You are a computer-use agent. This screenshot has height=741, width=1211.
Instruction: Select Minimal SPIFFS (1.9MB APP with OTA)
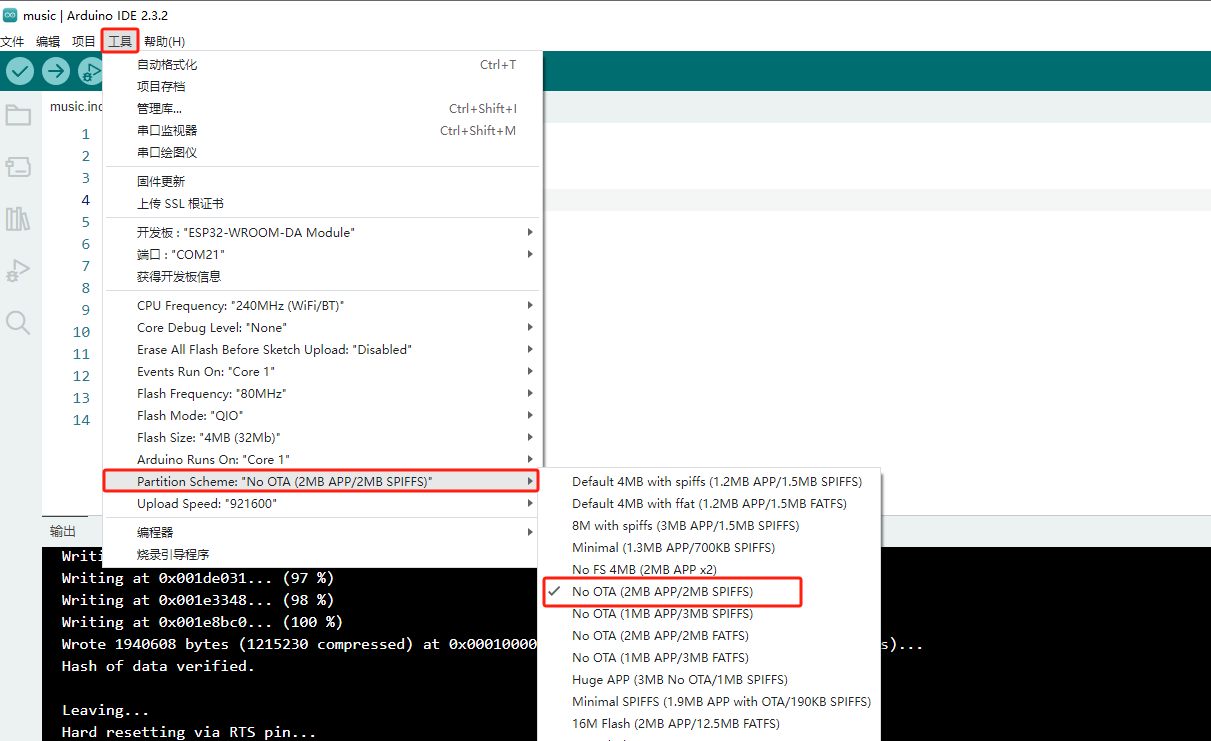[709, 701]
